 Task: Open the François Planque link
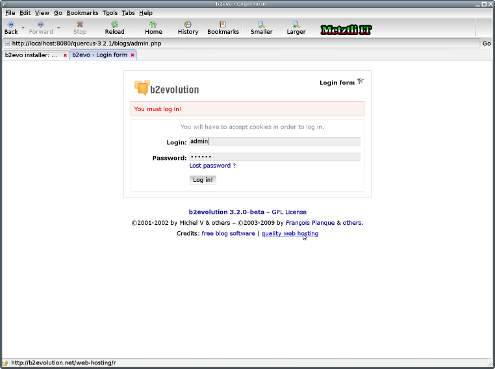point(310,223)
